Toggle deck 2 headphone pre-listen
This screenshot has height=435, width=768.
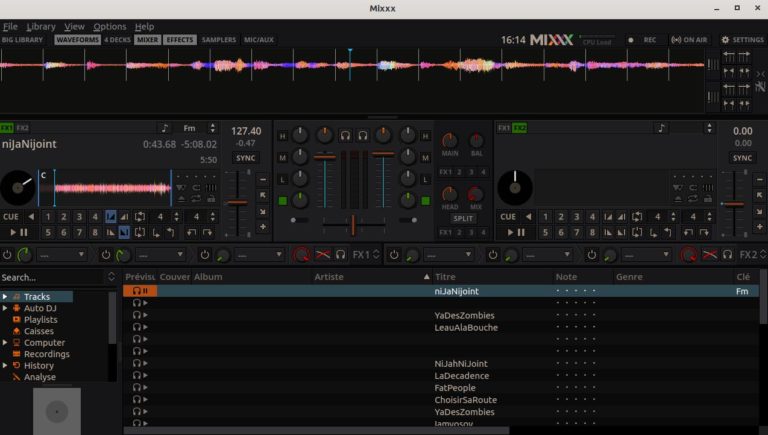click(x=362, y=136)
